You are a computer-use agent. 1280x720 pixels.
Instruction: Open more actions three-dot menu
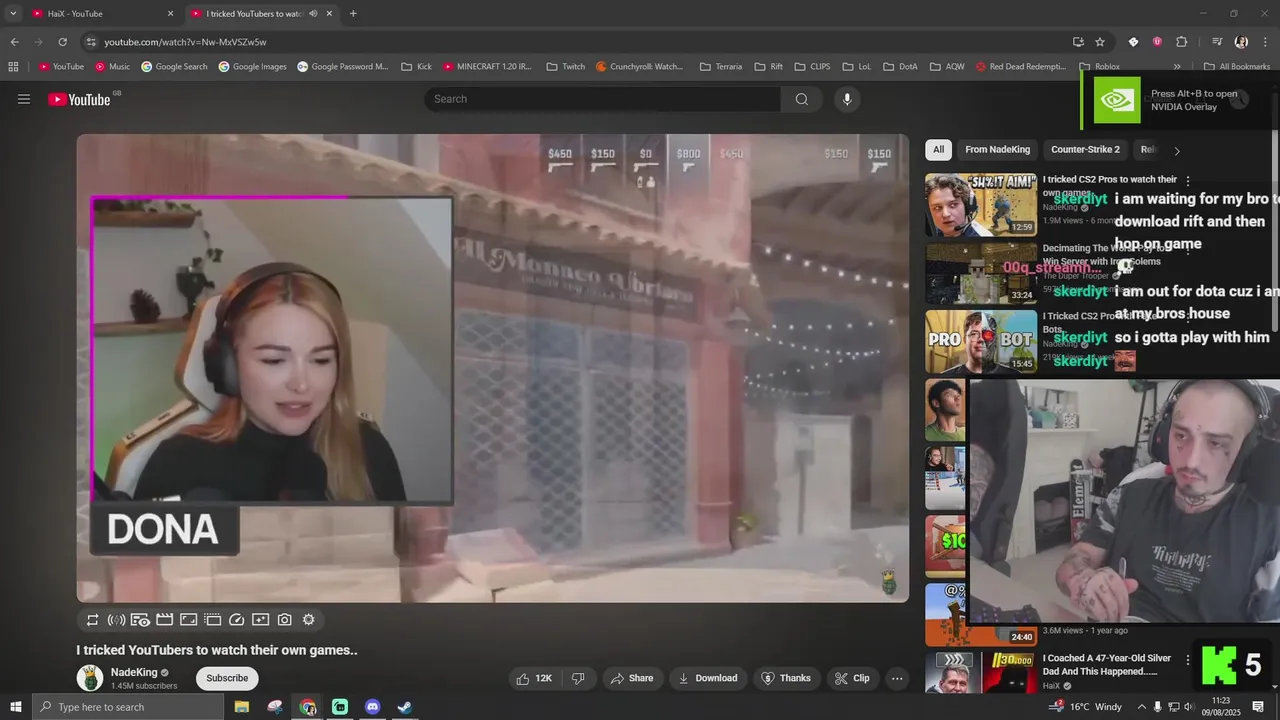point(897,678)
